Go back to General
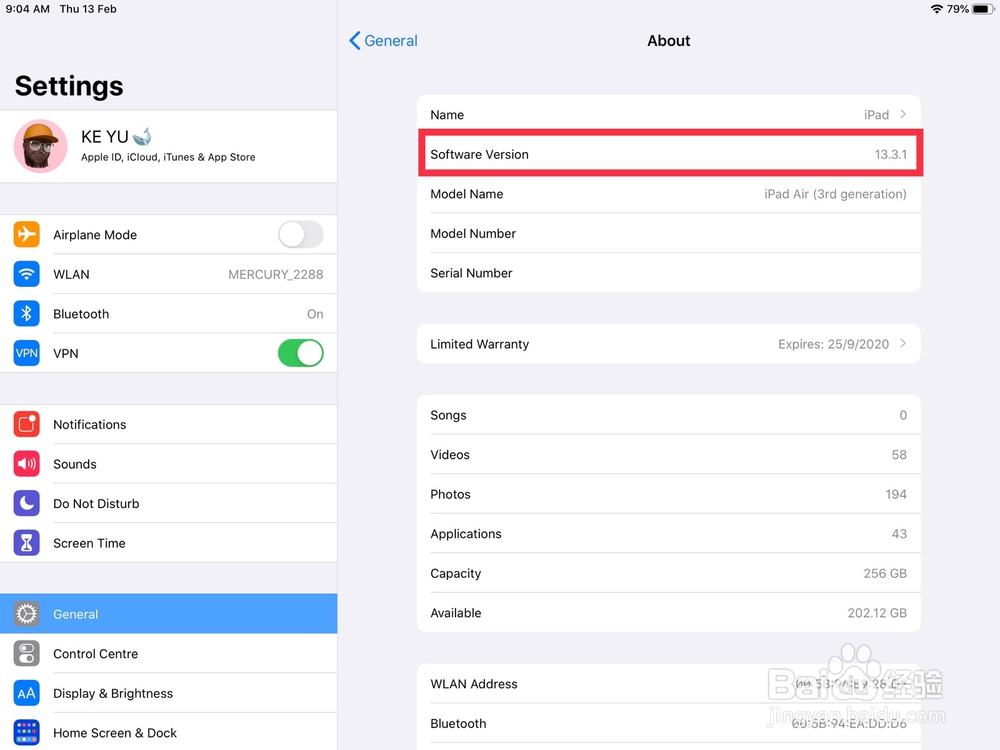Screen dimensions: 1000x750 click(x=383, y=40)
